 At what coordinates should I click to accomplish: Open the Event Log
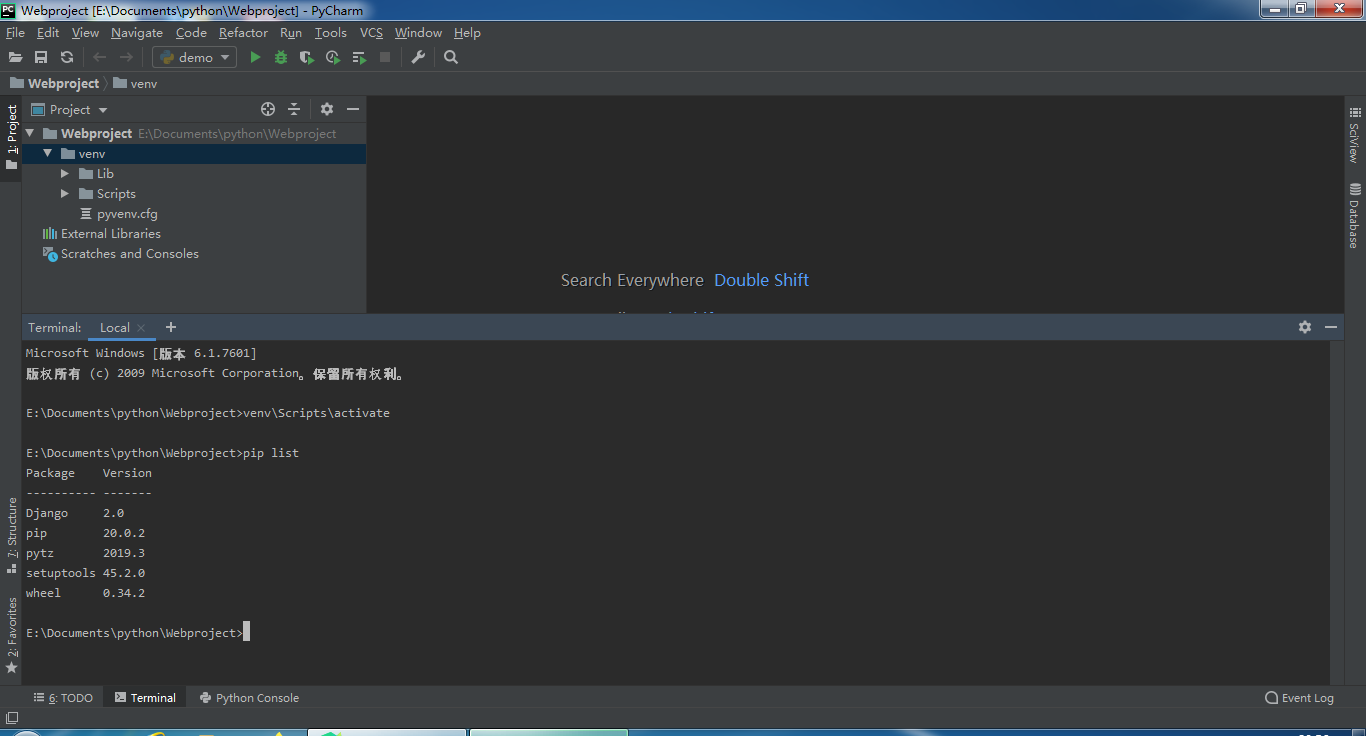pos(1299,698)
